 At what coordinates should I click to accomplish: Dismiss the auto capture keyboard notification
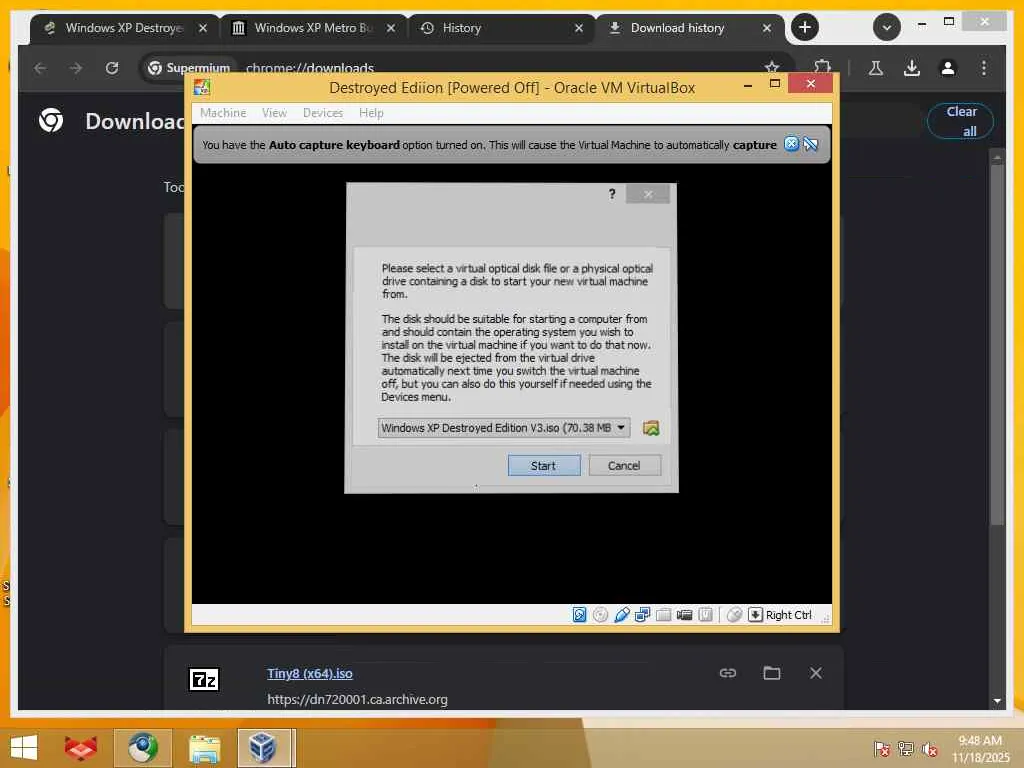pyautogui.click(x=791, y=144)
